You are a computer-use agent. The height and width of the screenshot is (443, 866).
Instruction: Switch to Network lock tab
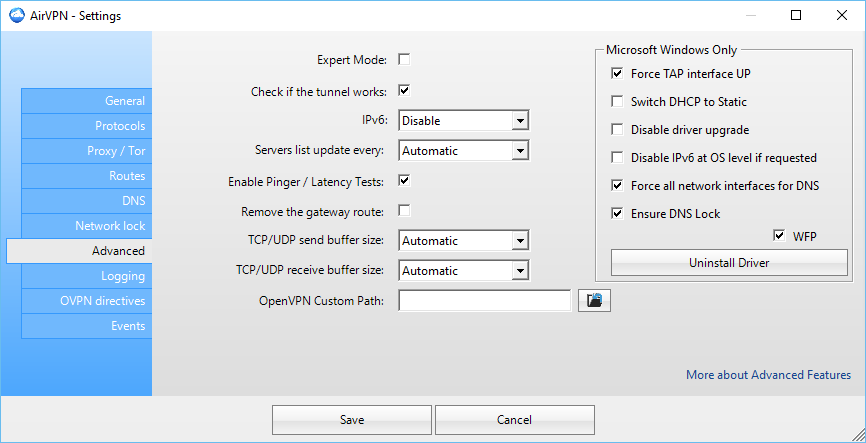(87, 225)
